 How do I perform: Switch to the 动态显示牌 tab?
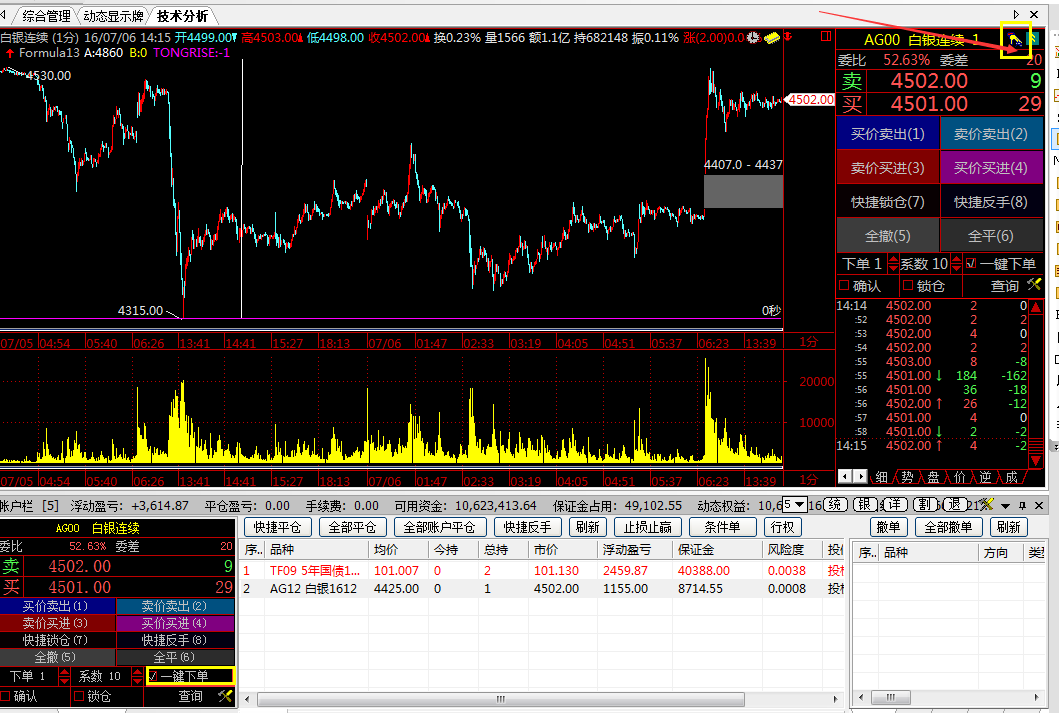pyautogui.click(x=112, y=16)
